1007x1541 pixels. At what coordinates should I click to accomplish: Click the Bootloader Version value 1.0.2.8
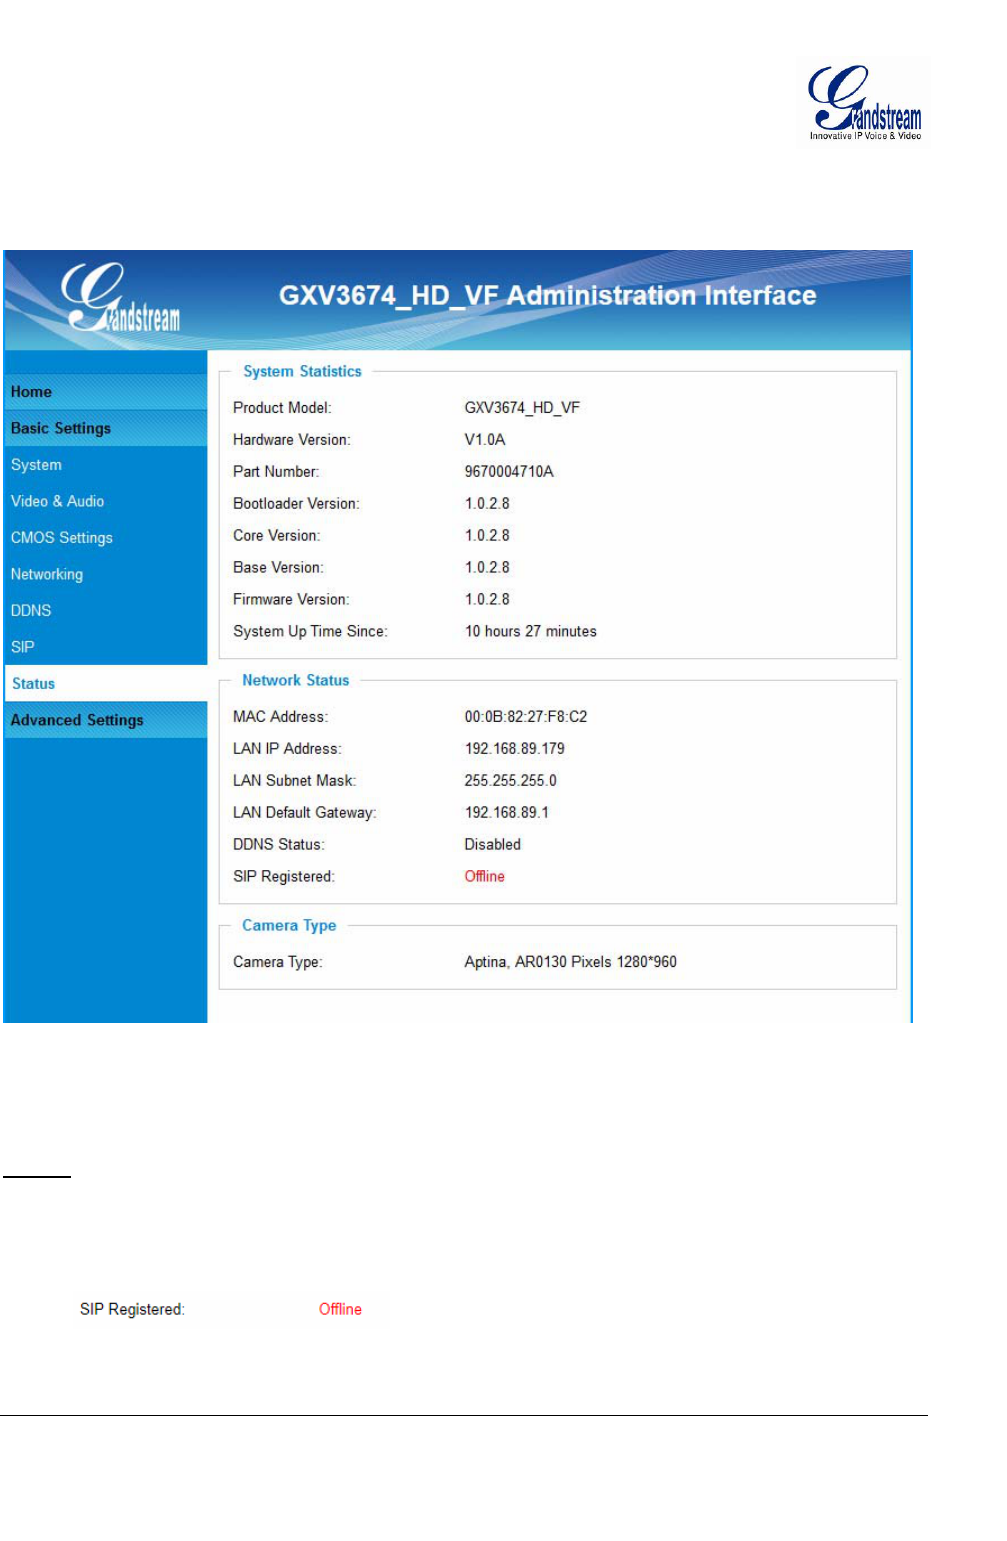click(x=487, y=504)
